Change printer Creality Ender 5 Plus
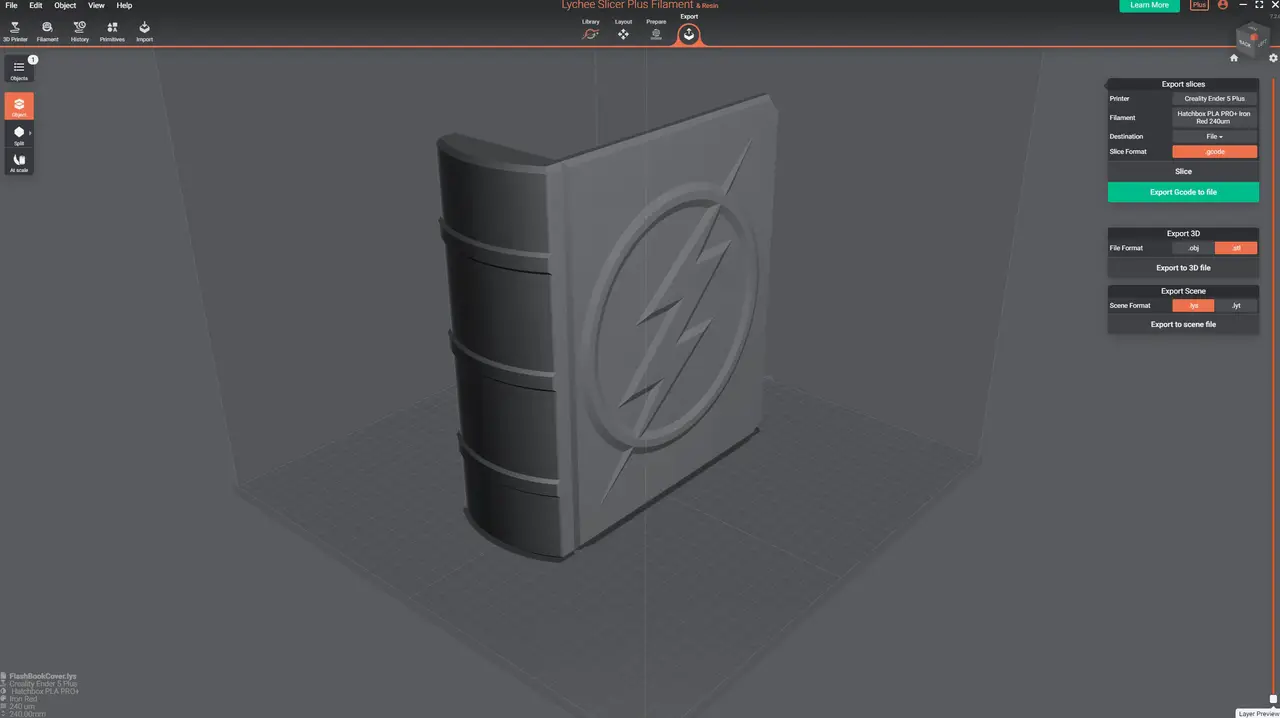The width and height of the screenshot is (1280, 718). click(x=1214, y=99)
